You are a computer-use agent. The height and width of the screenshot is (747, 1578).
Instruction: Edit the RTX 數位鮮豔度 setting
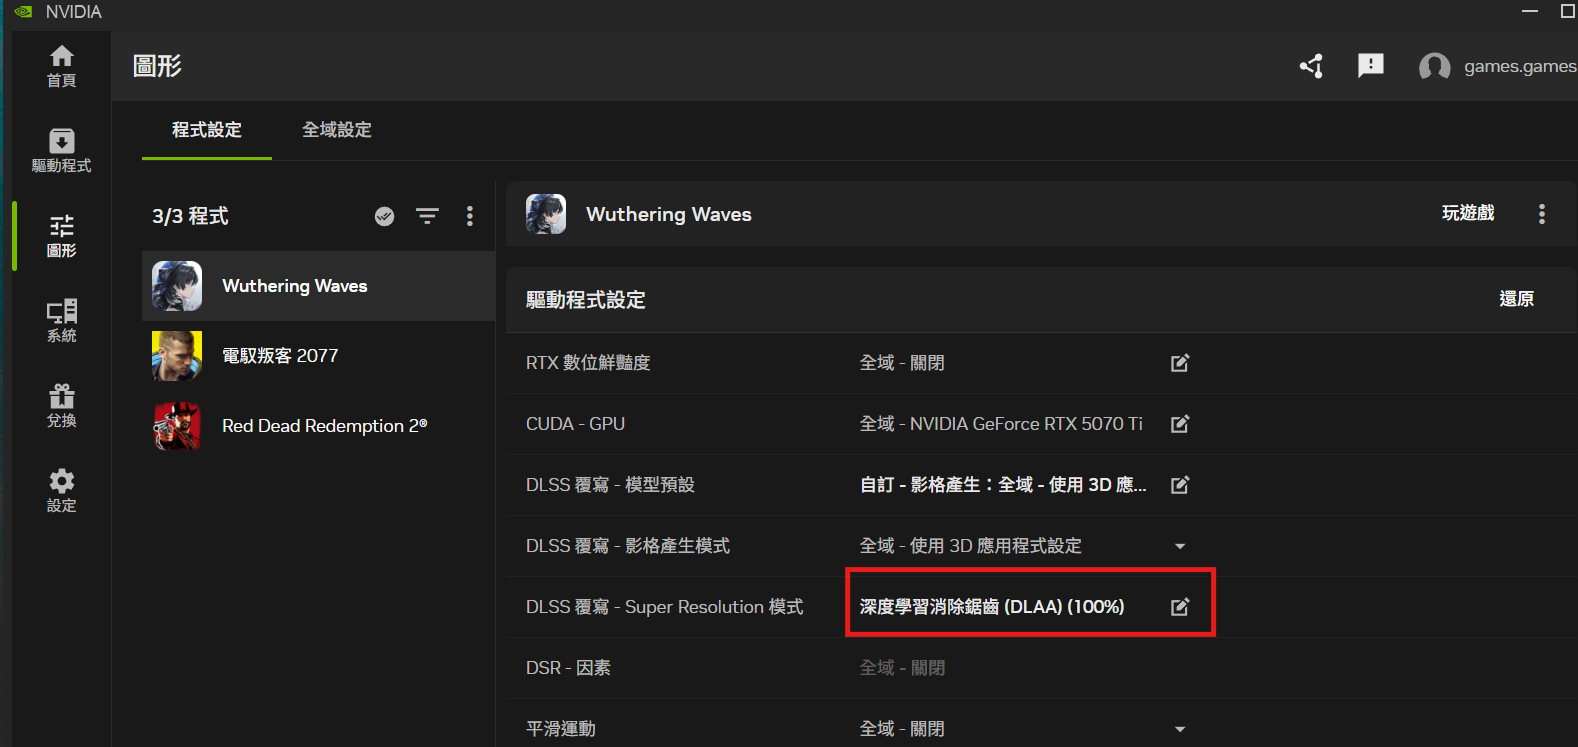(x=1180, y=363)
